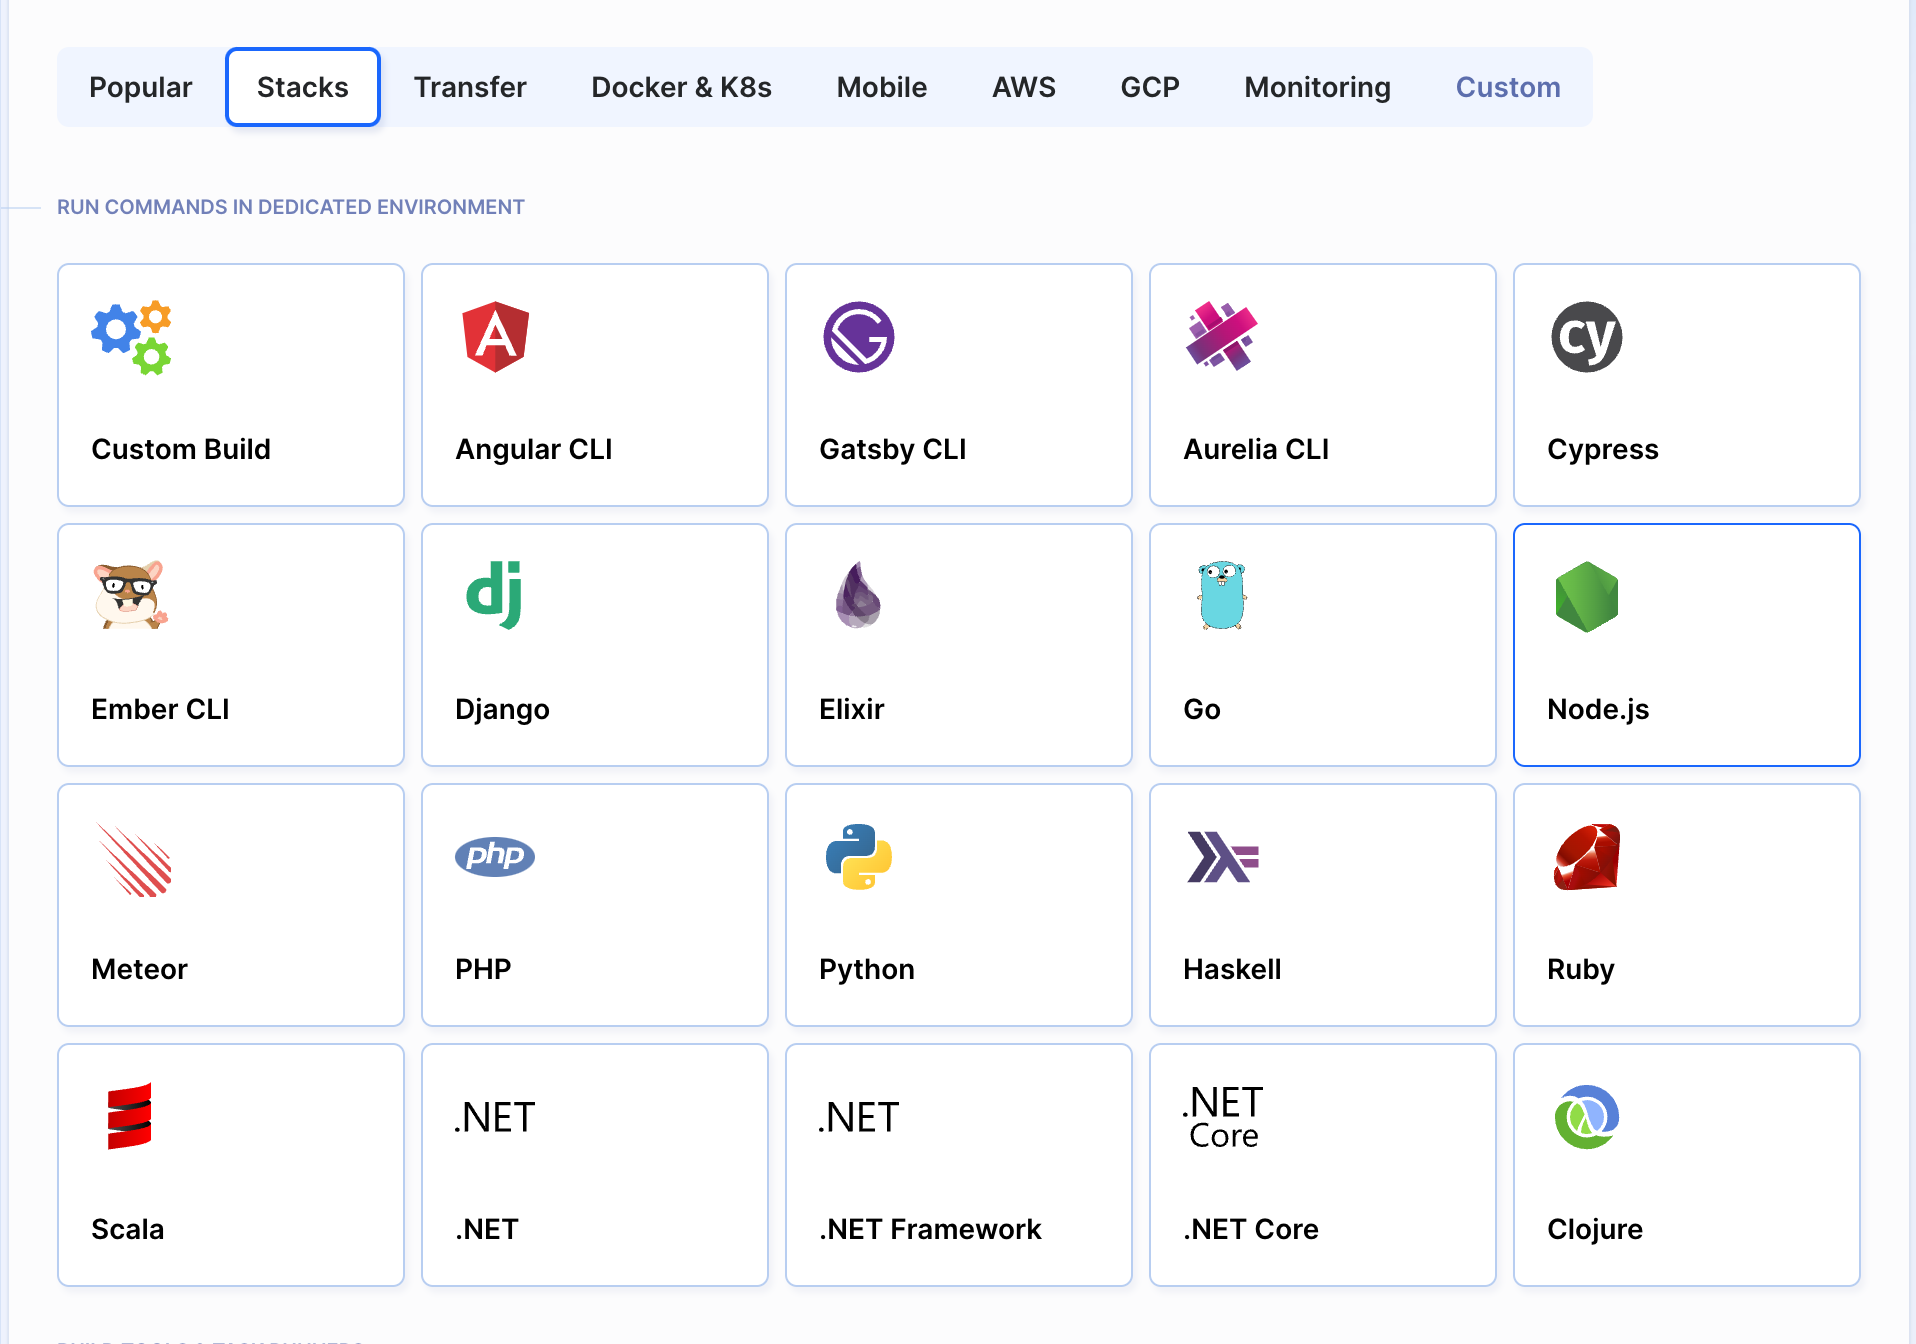This screenshot has height=1344, width=1916.
Task: Click the Go gopher mascot icon
Action: 1221,595
